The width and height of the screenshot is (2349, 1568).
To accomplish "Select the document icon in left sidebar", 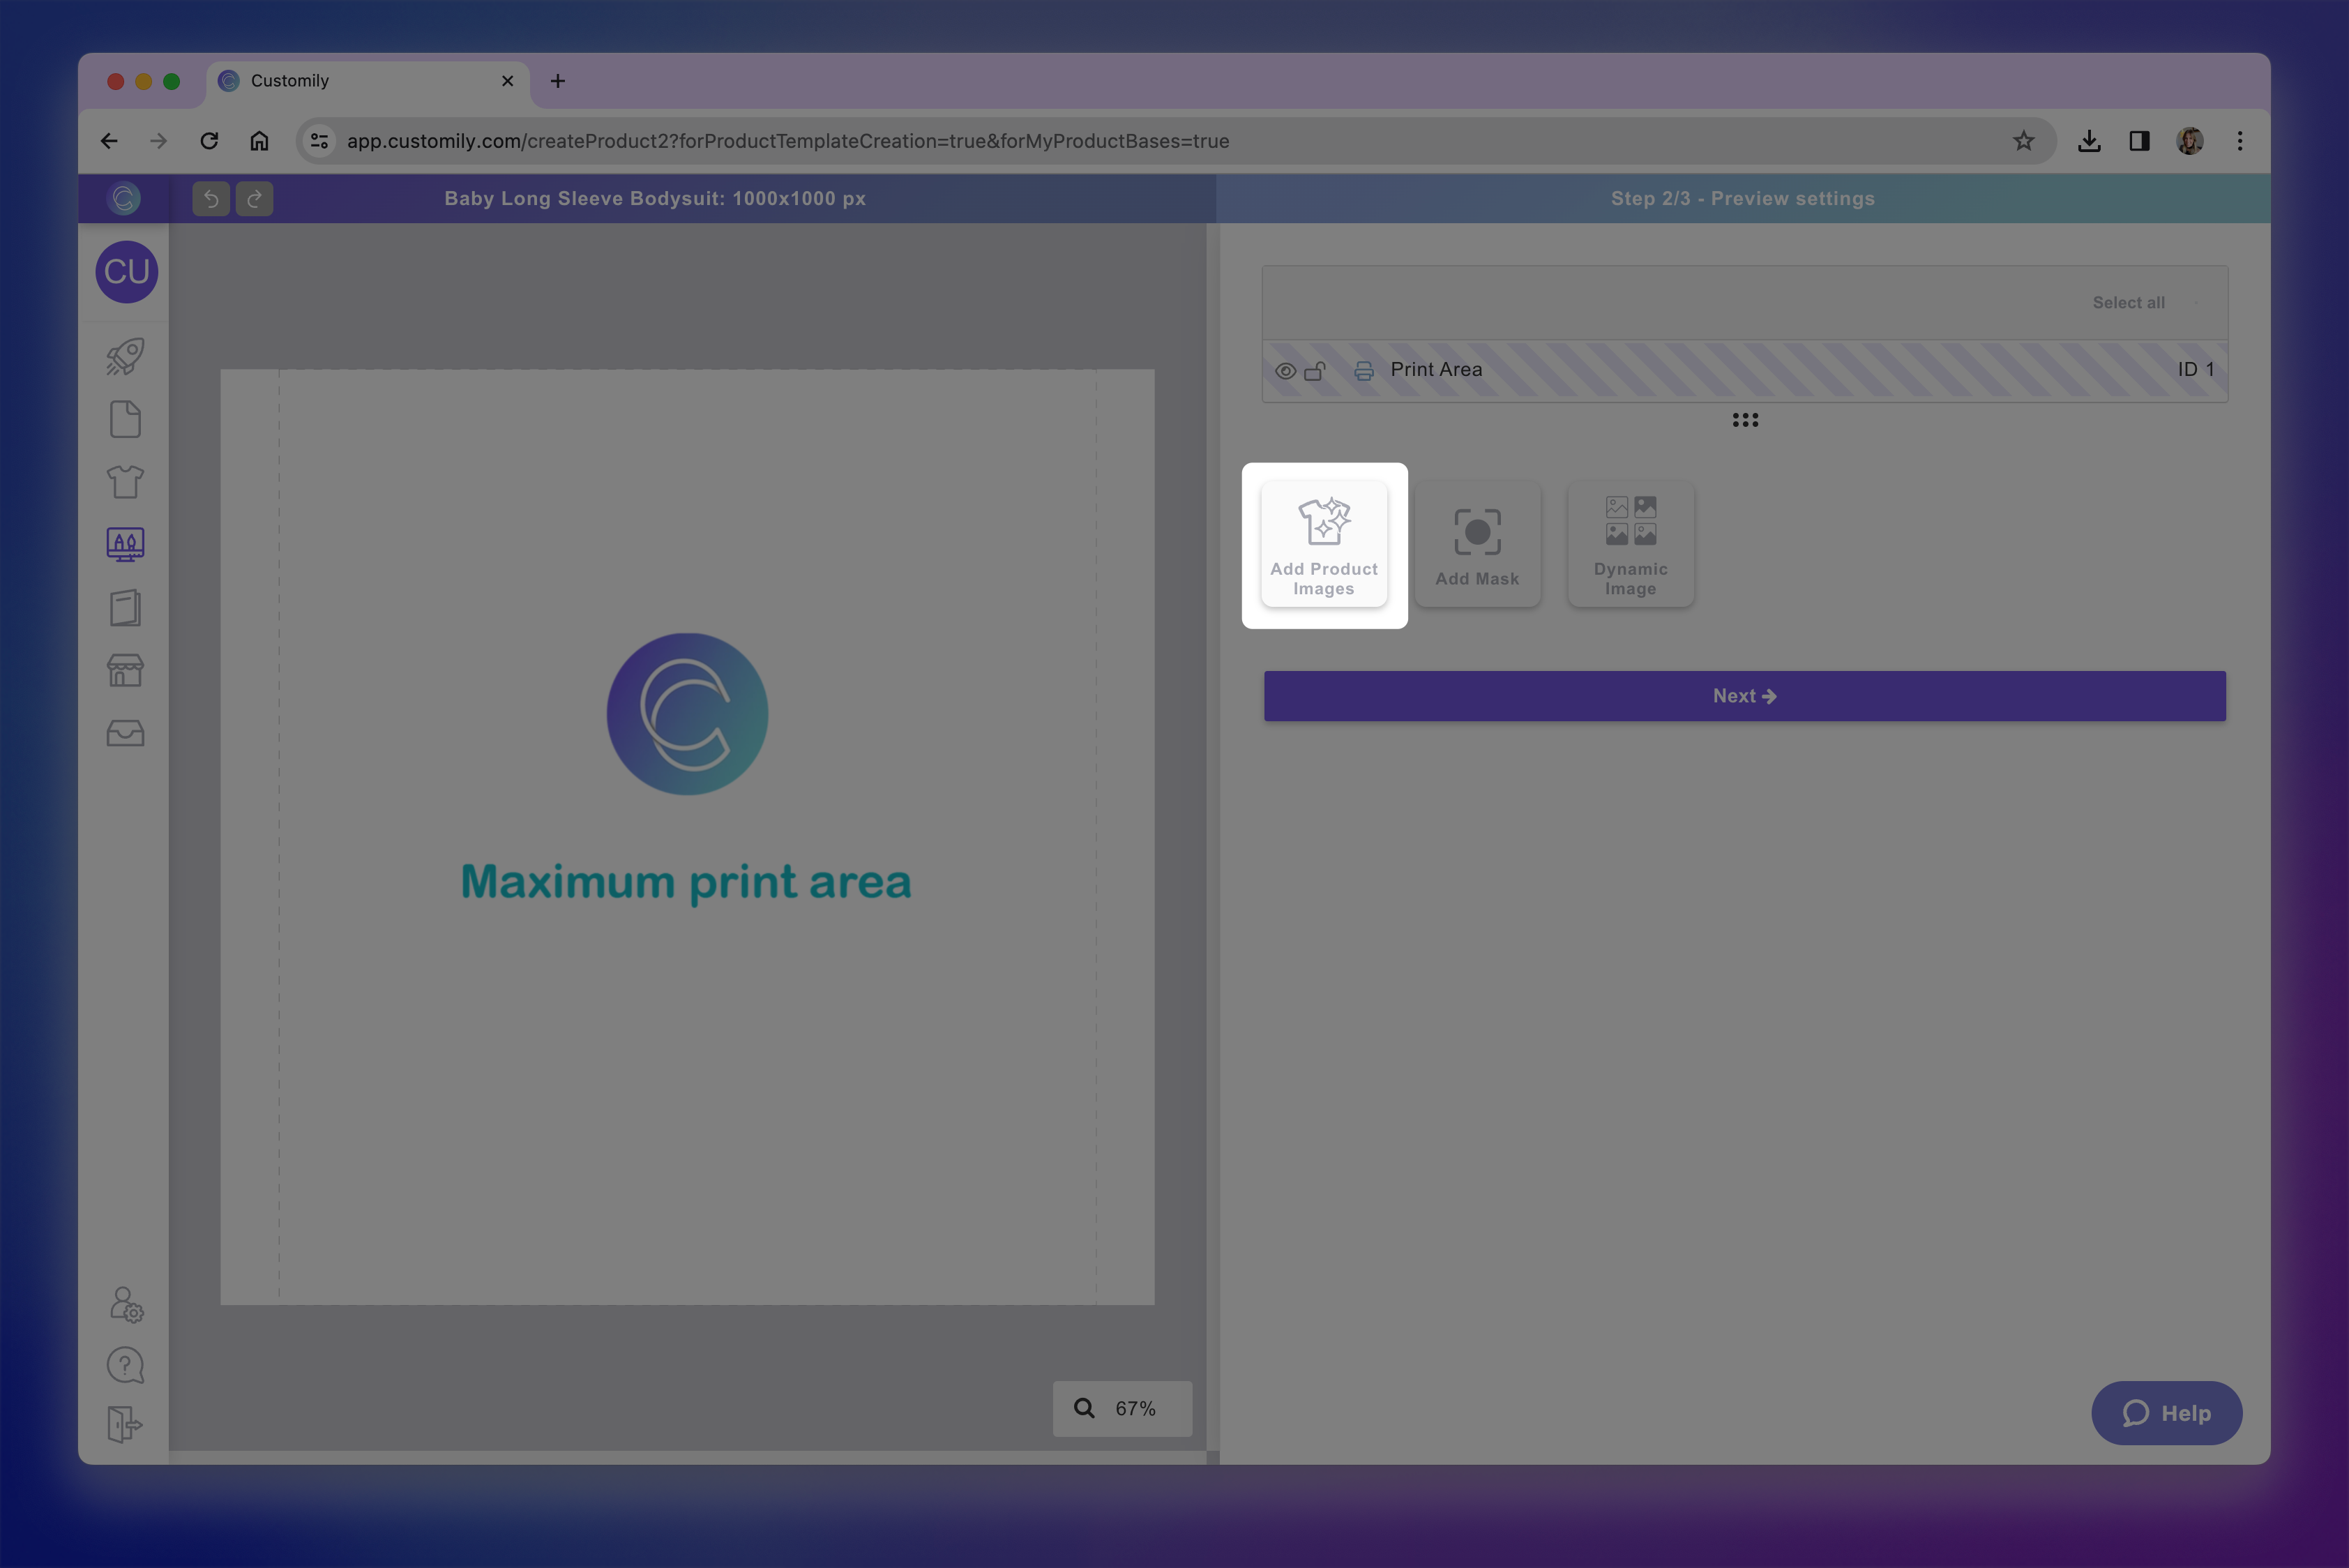I will tap(125, 419).
